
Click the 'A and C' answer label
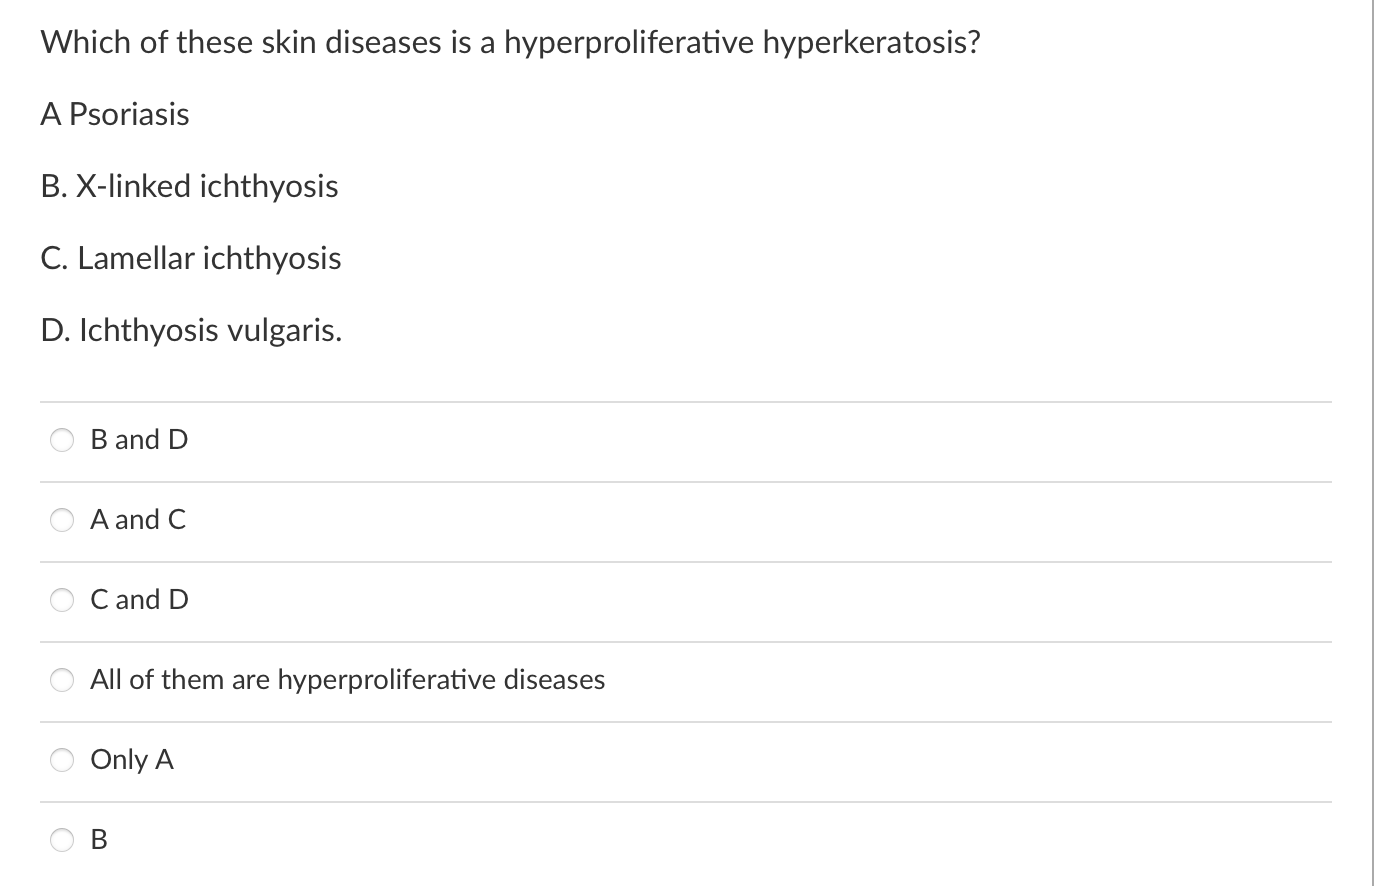(137, 519)
